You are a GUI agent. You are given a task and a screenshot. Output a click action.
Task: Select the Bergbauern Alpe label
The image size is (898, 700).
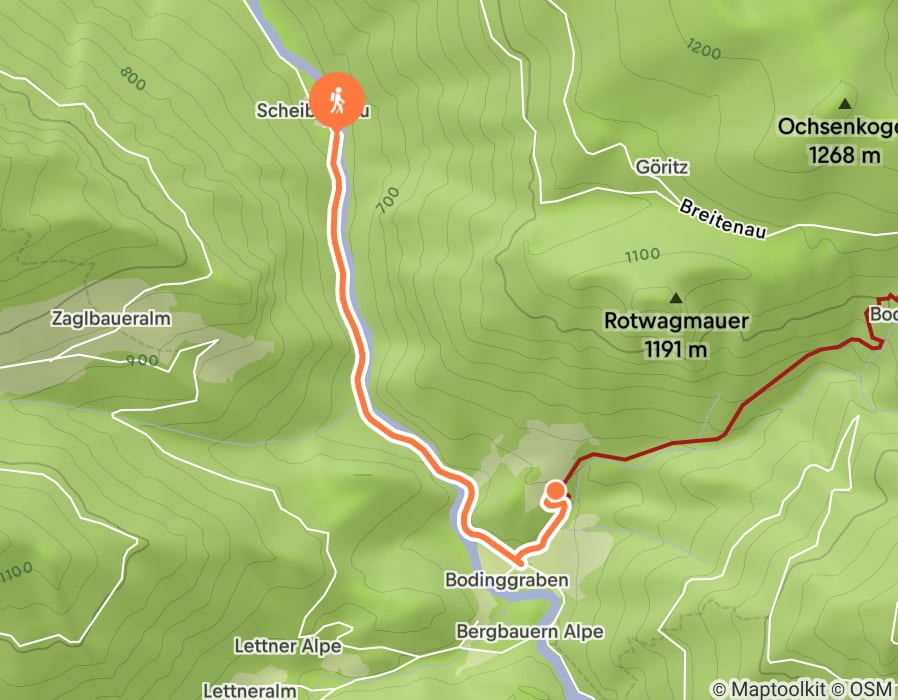(x=530, y=631)
